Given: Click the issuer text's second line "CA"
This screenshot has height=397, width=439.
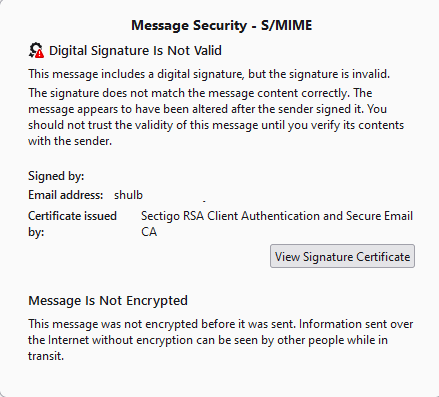Looking at the screenshot, I should pyautogui.click(x=149, y=232).
